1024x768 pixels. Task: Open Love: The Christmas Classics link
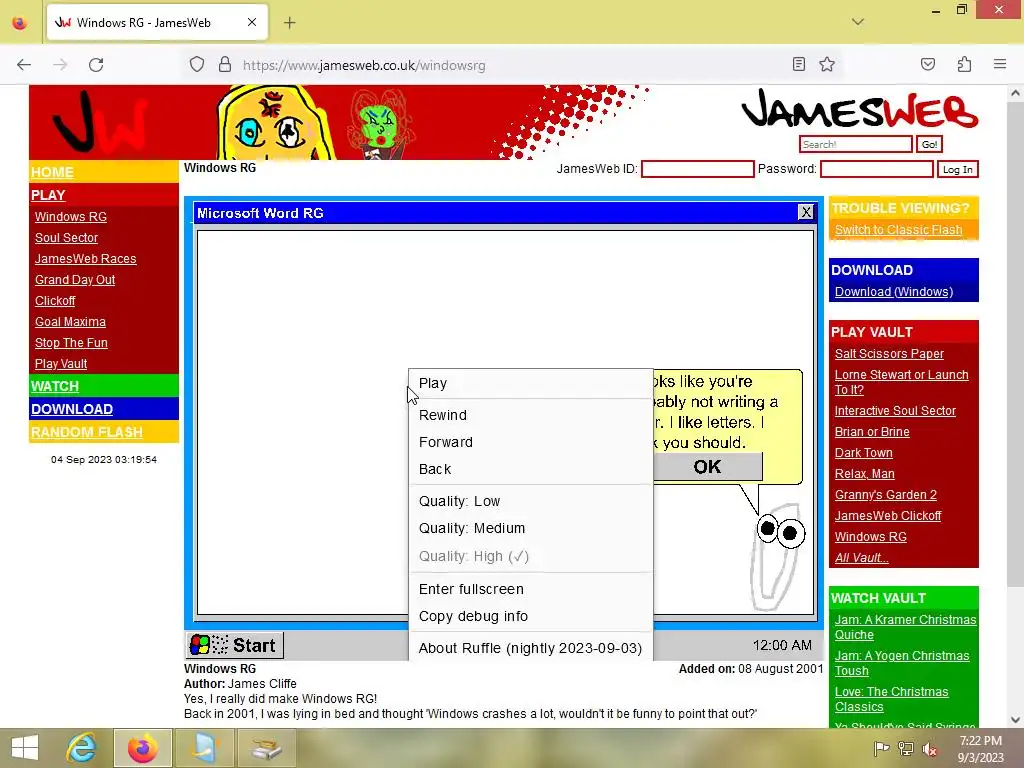tap(891, 699)
